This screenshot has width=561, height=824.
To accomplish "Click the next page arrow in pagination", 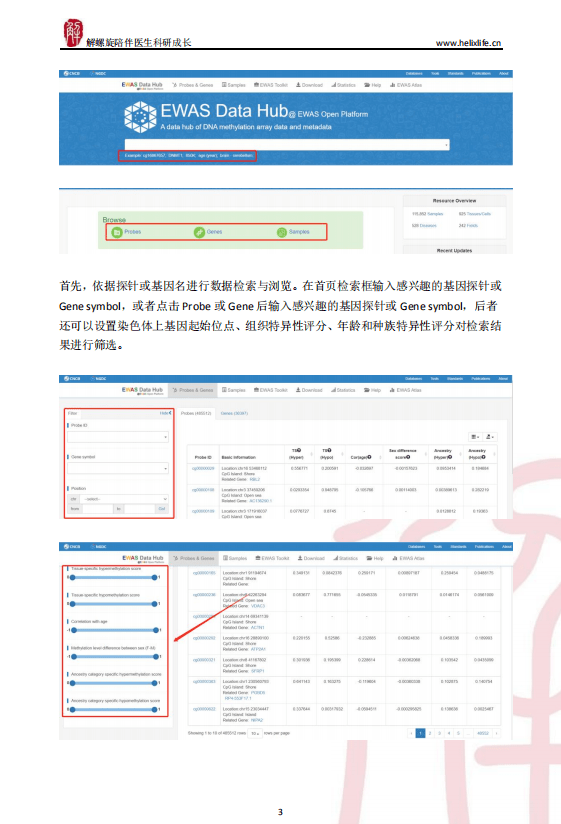I will coord(496,733).
